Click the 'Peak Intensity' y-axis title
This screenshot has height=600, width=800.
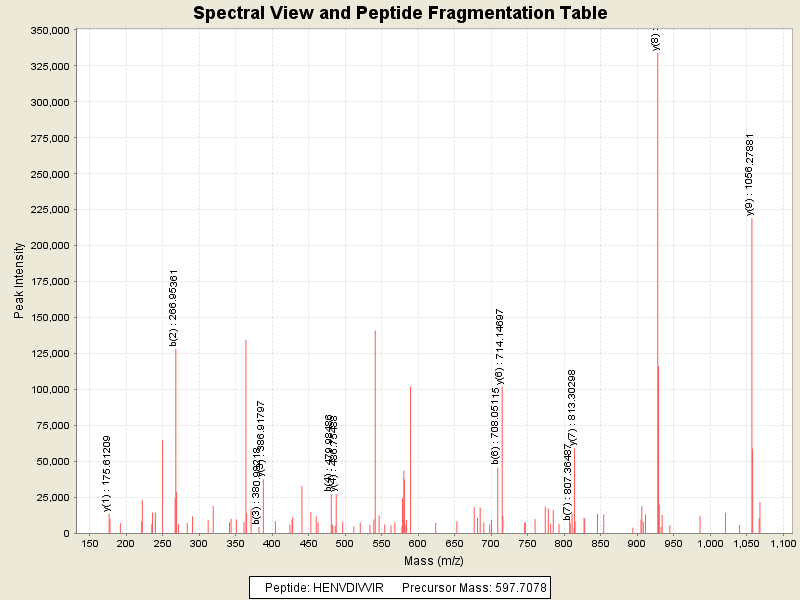tap(19, 281)
